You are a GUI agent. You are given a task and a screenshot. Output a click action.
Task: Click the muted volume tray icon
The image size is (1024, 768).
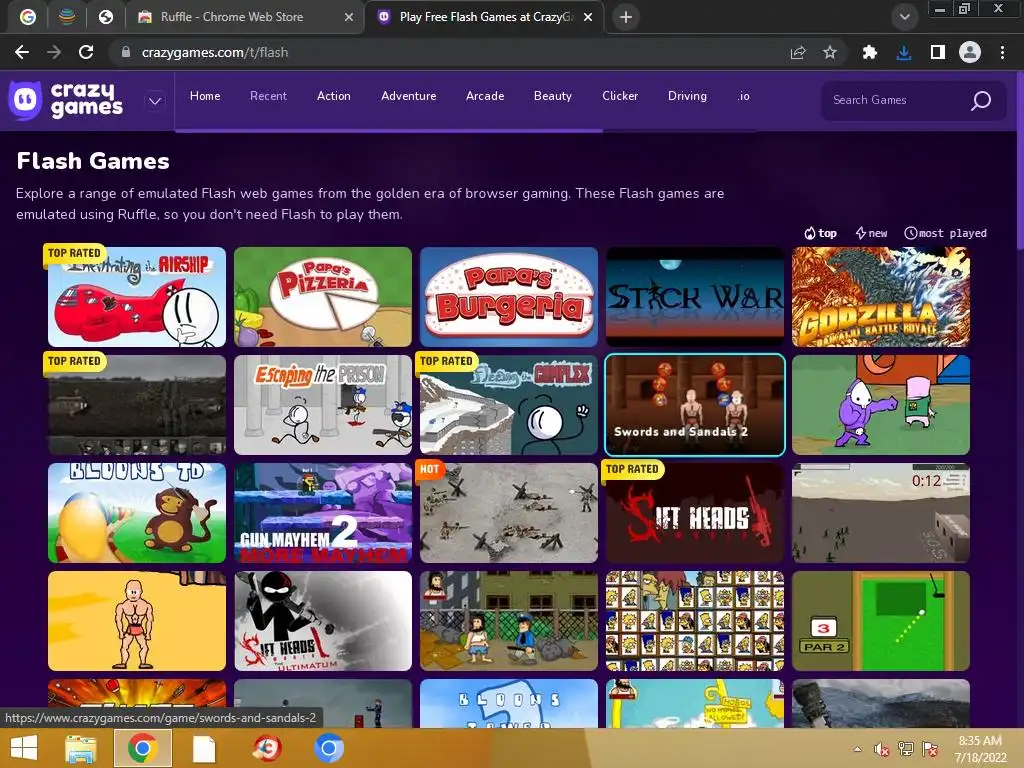tap(881, 749)
